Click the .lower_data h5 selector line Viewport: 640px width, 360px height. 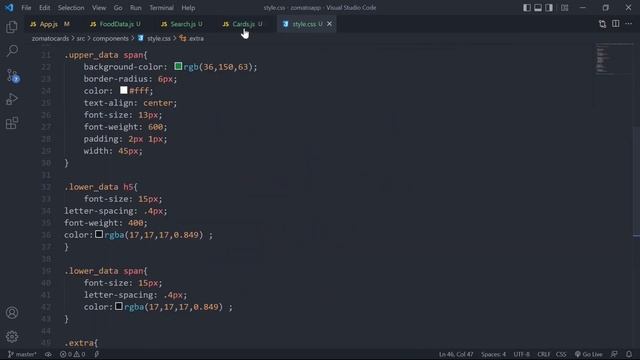tap(101, 187)
